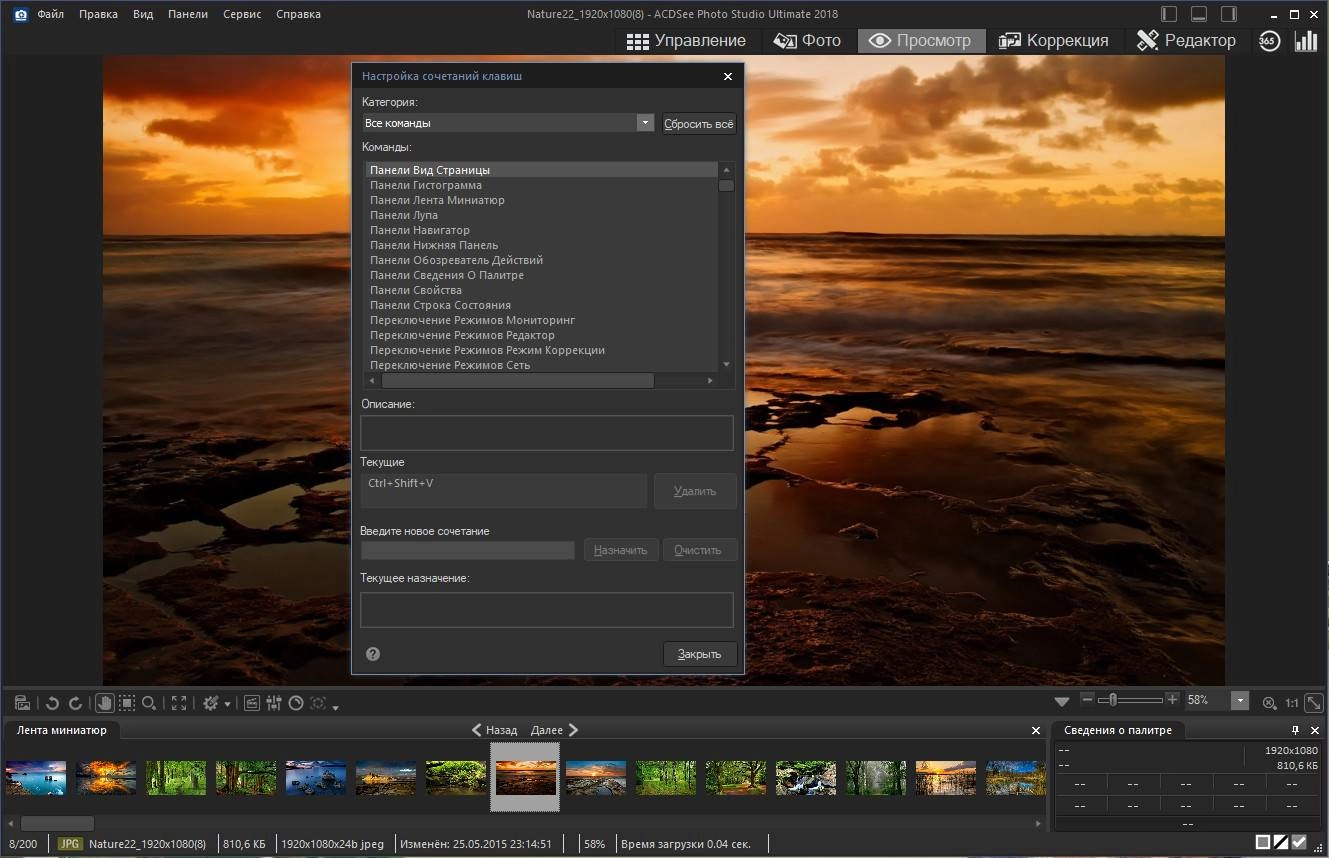Open the 58% zoom dropdown
Image resolution: width=1329 pixels, height=858 pixels.
(1240, 702)
